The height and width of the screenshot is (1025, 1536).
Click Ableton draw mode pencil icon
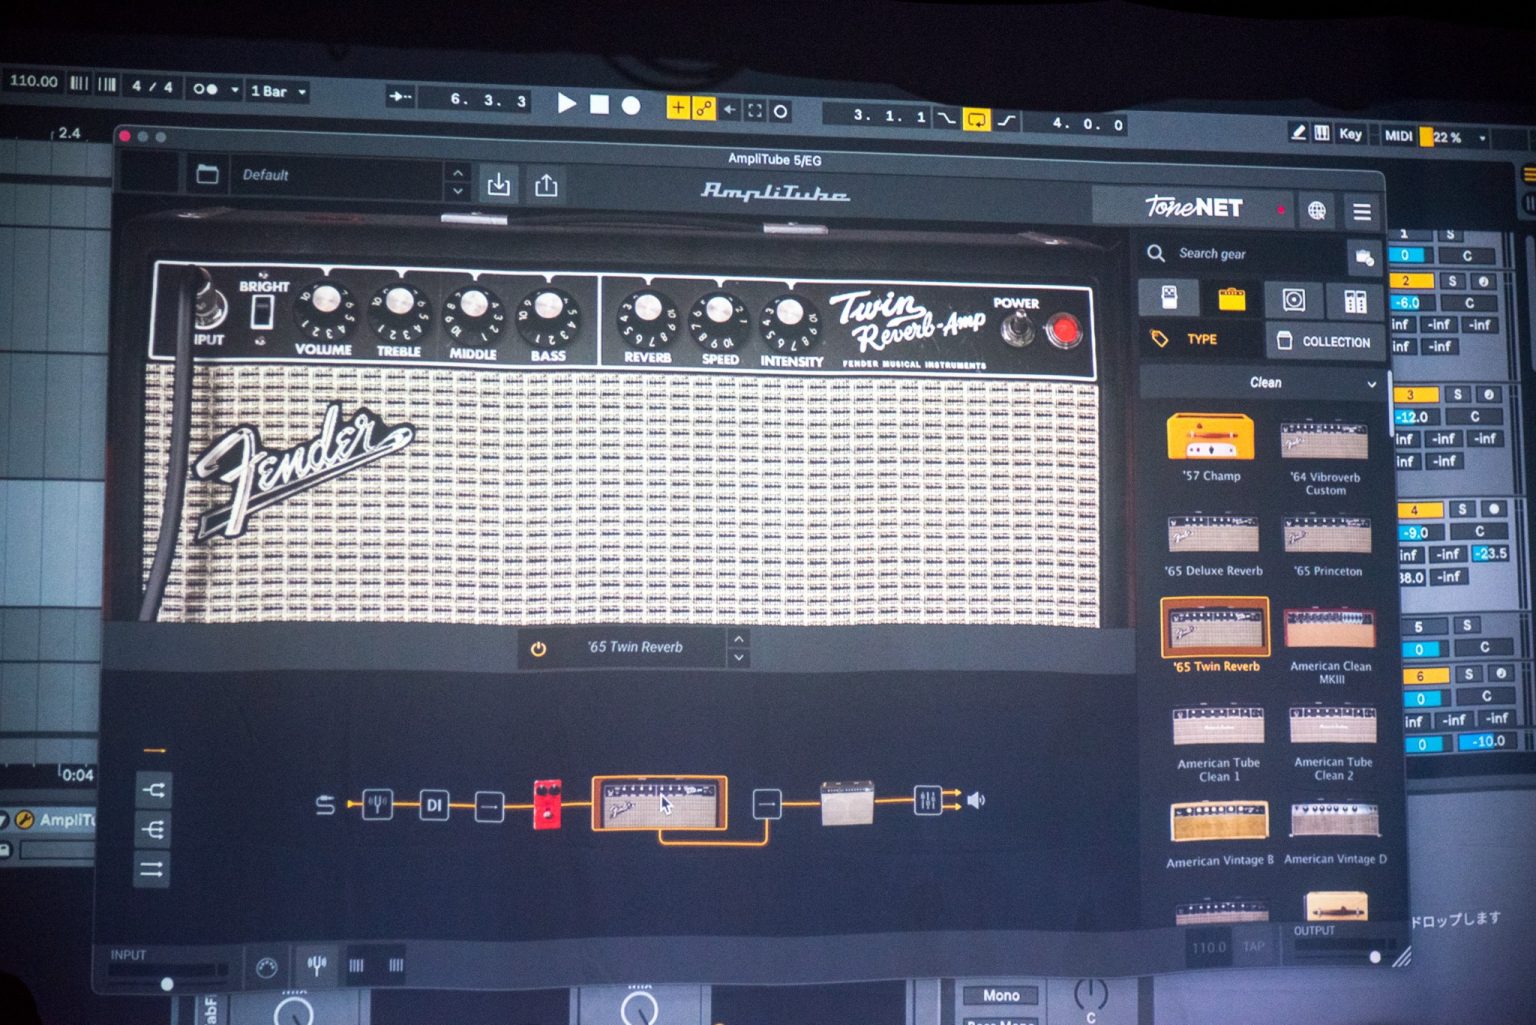coord(1298,133)
